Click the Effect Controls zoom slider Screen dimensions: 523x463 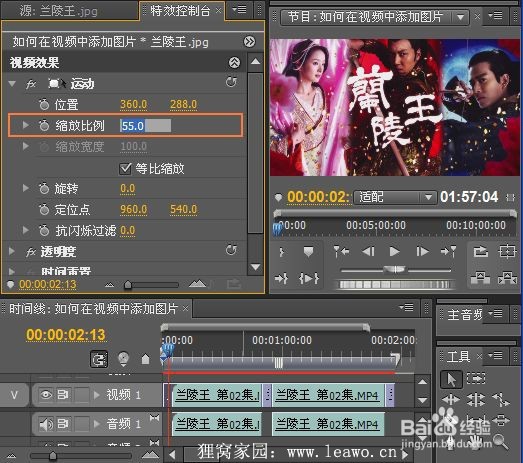[x=128, y=285]
